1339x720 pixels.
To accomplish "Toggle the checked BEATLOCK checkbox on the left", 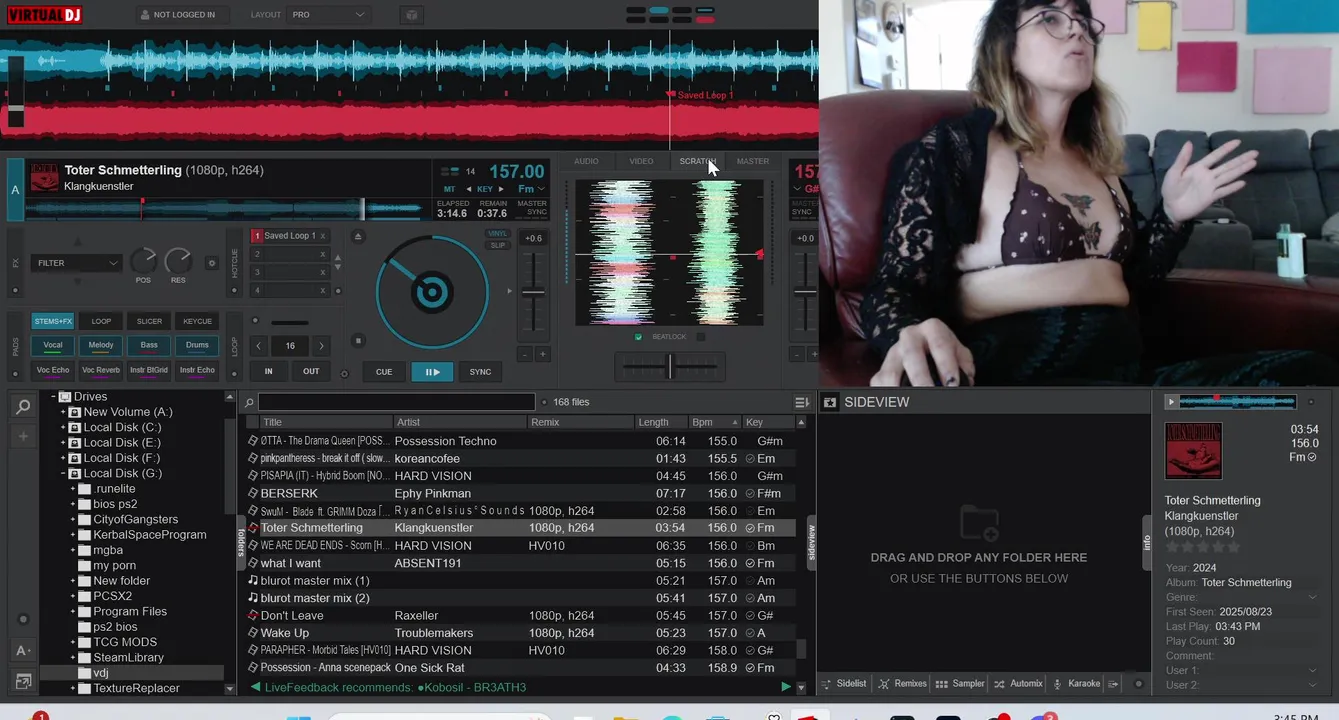I will click(x=639, y=337).
